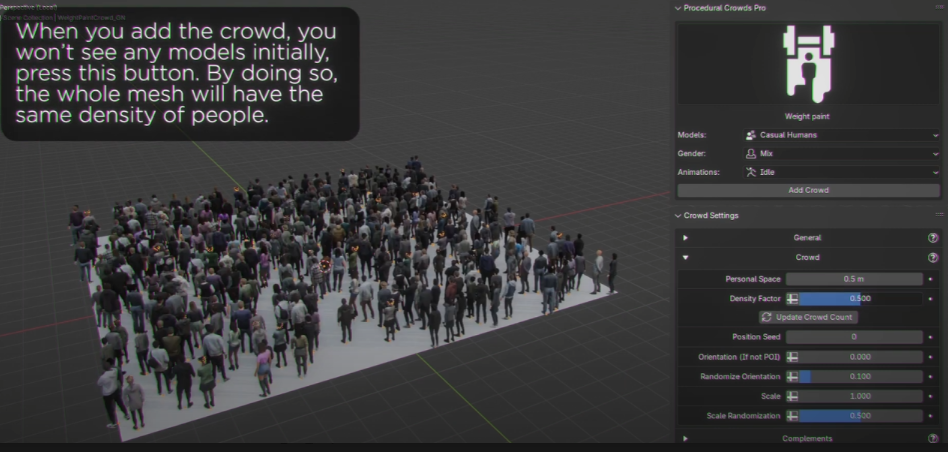Click the Update Crowd Count button
This screenshot has width=948, height=452.
(808, 317)
